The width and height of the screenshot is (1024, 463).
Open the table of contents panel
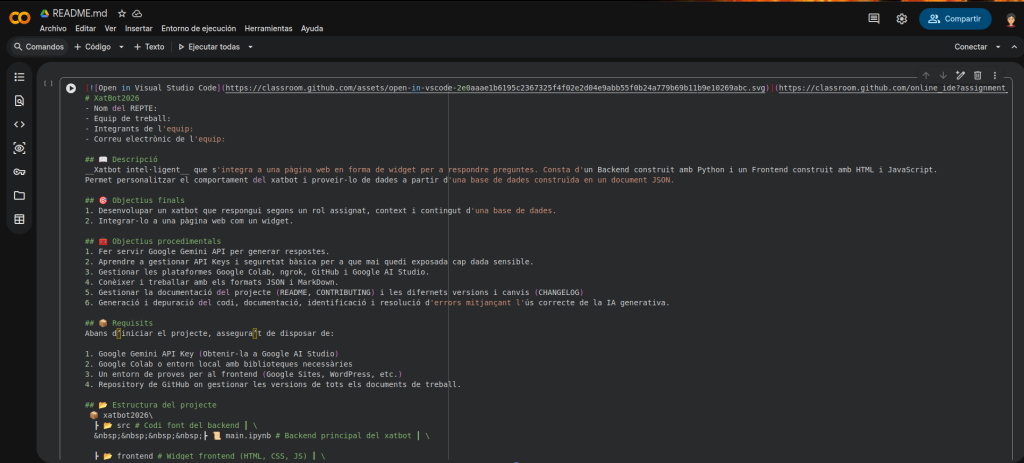click(19, 77)
